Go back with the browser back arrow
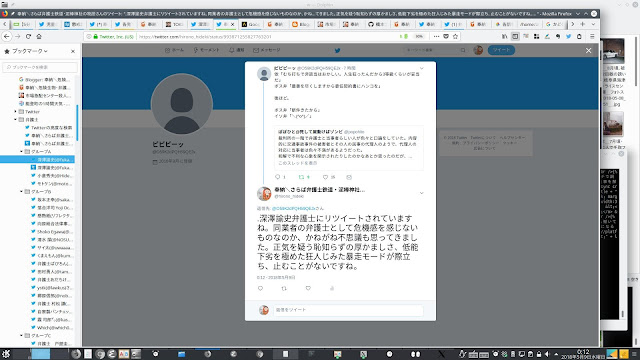 click(x=7, y=36)
